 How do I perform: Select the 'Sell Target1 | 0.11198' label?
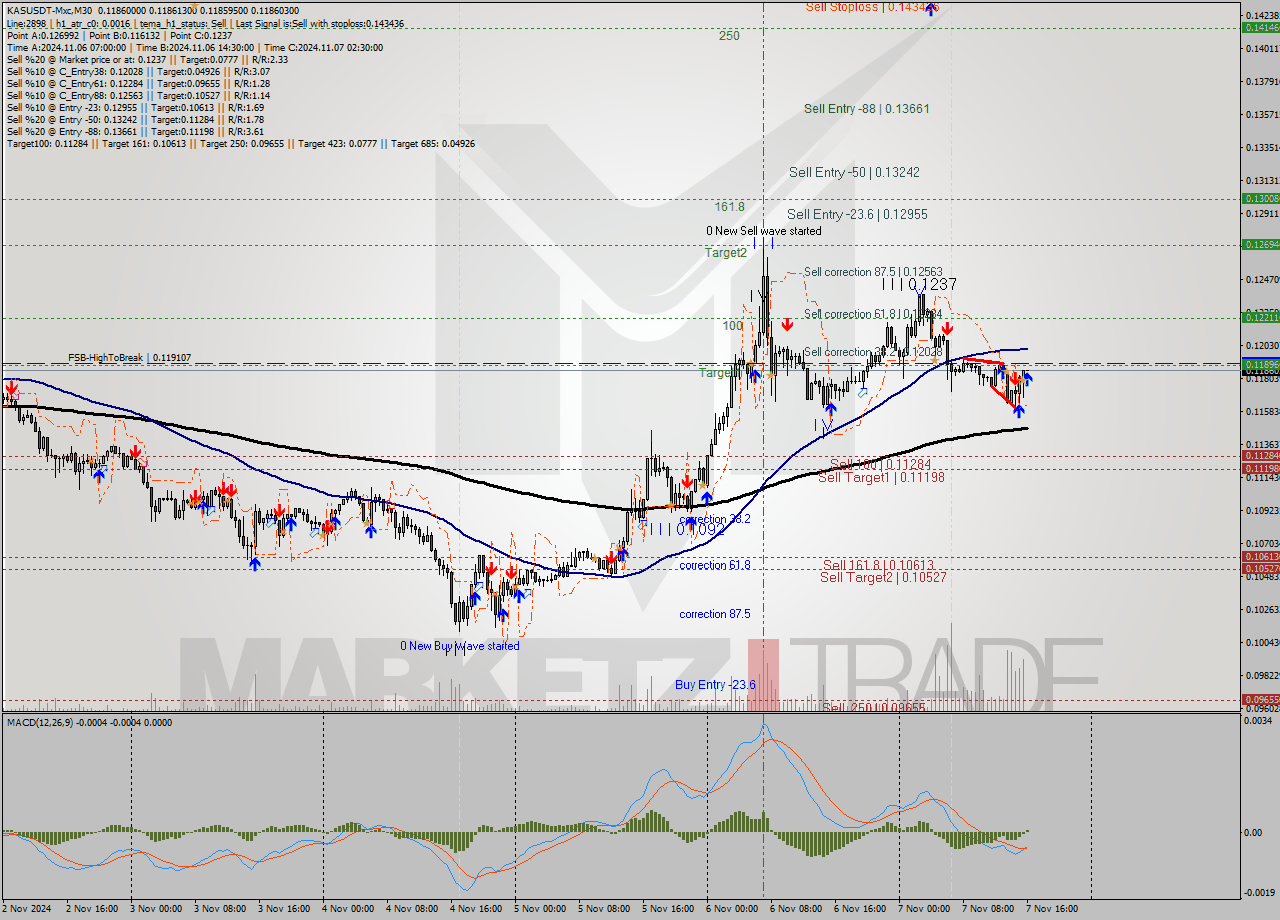(881, 477)
